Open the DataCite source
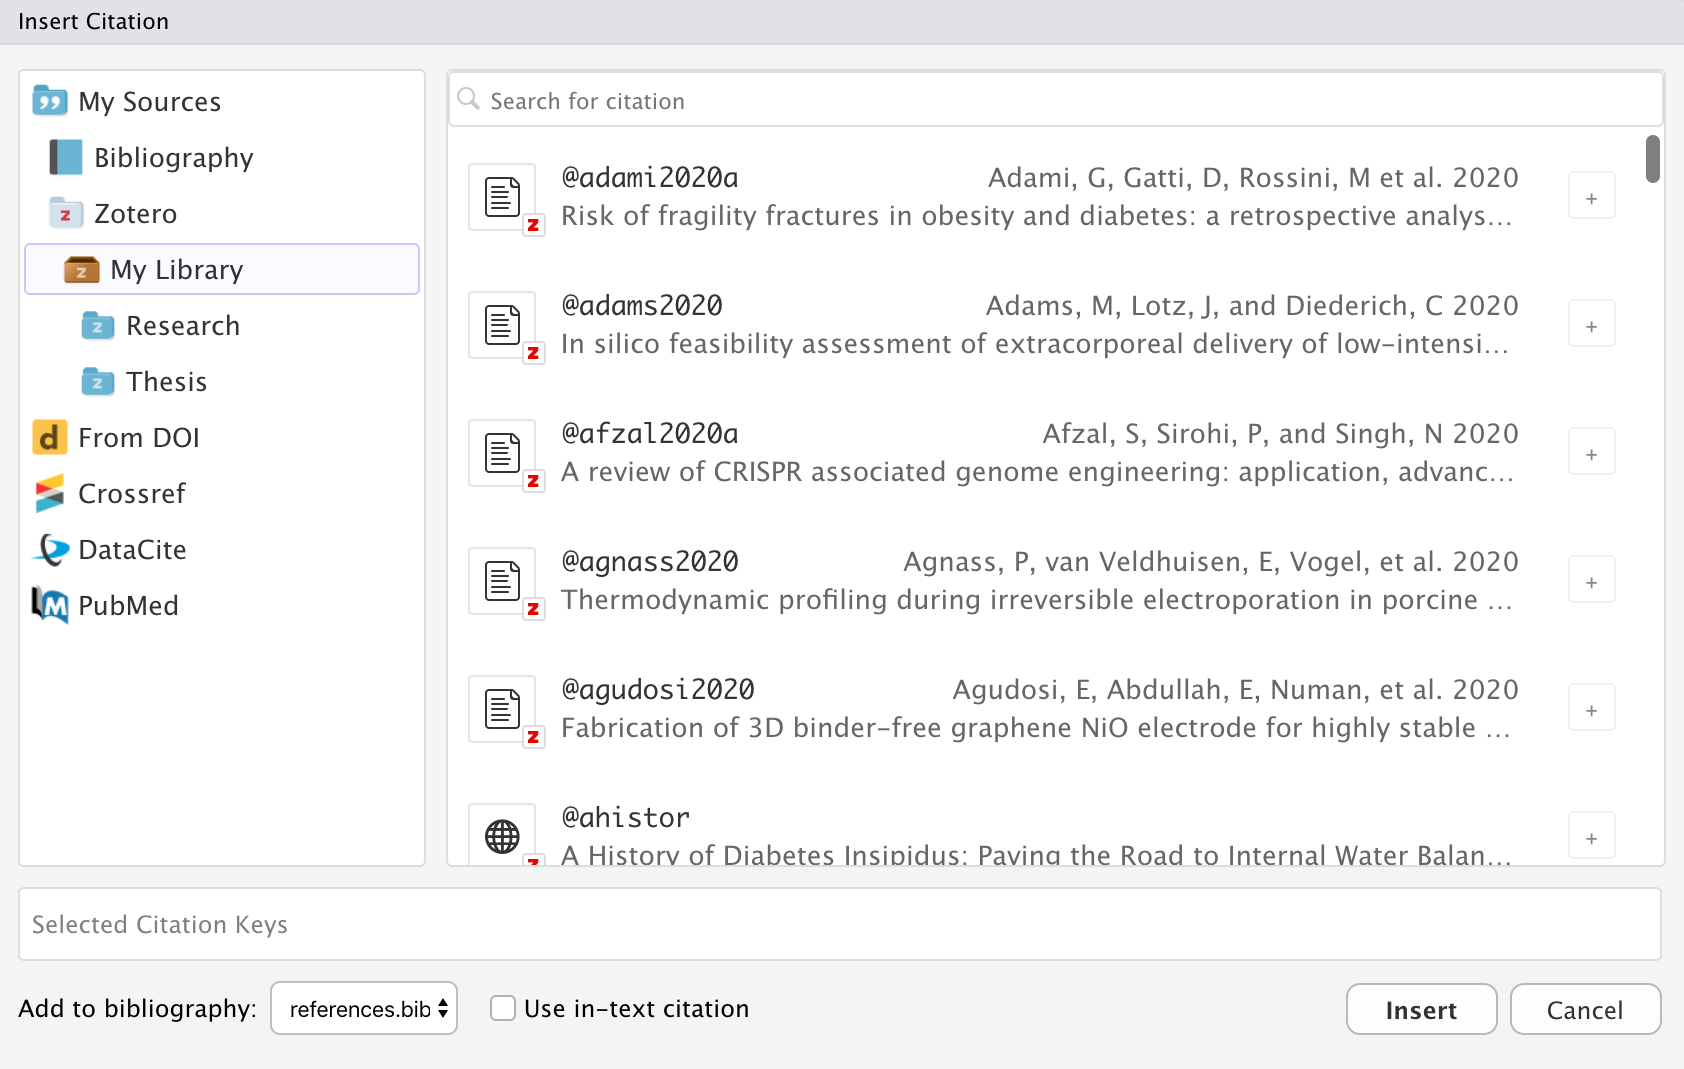The height and width of the screenshot is (1069, 1684). (x=132, y=549)
